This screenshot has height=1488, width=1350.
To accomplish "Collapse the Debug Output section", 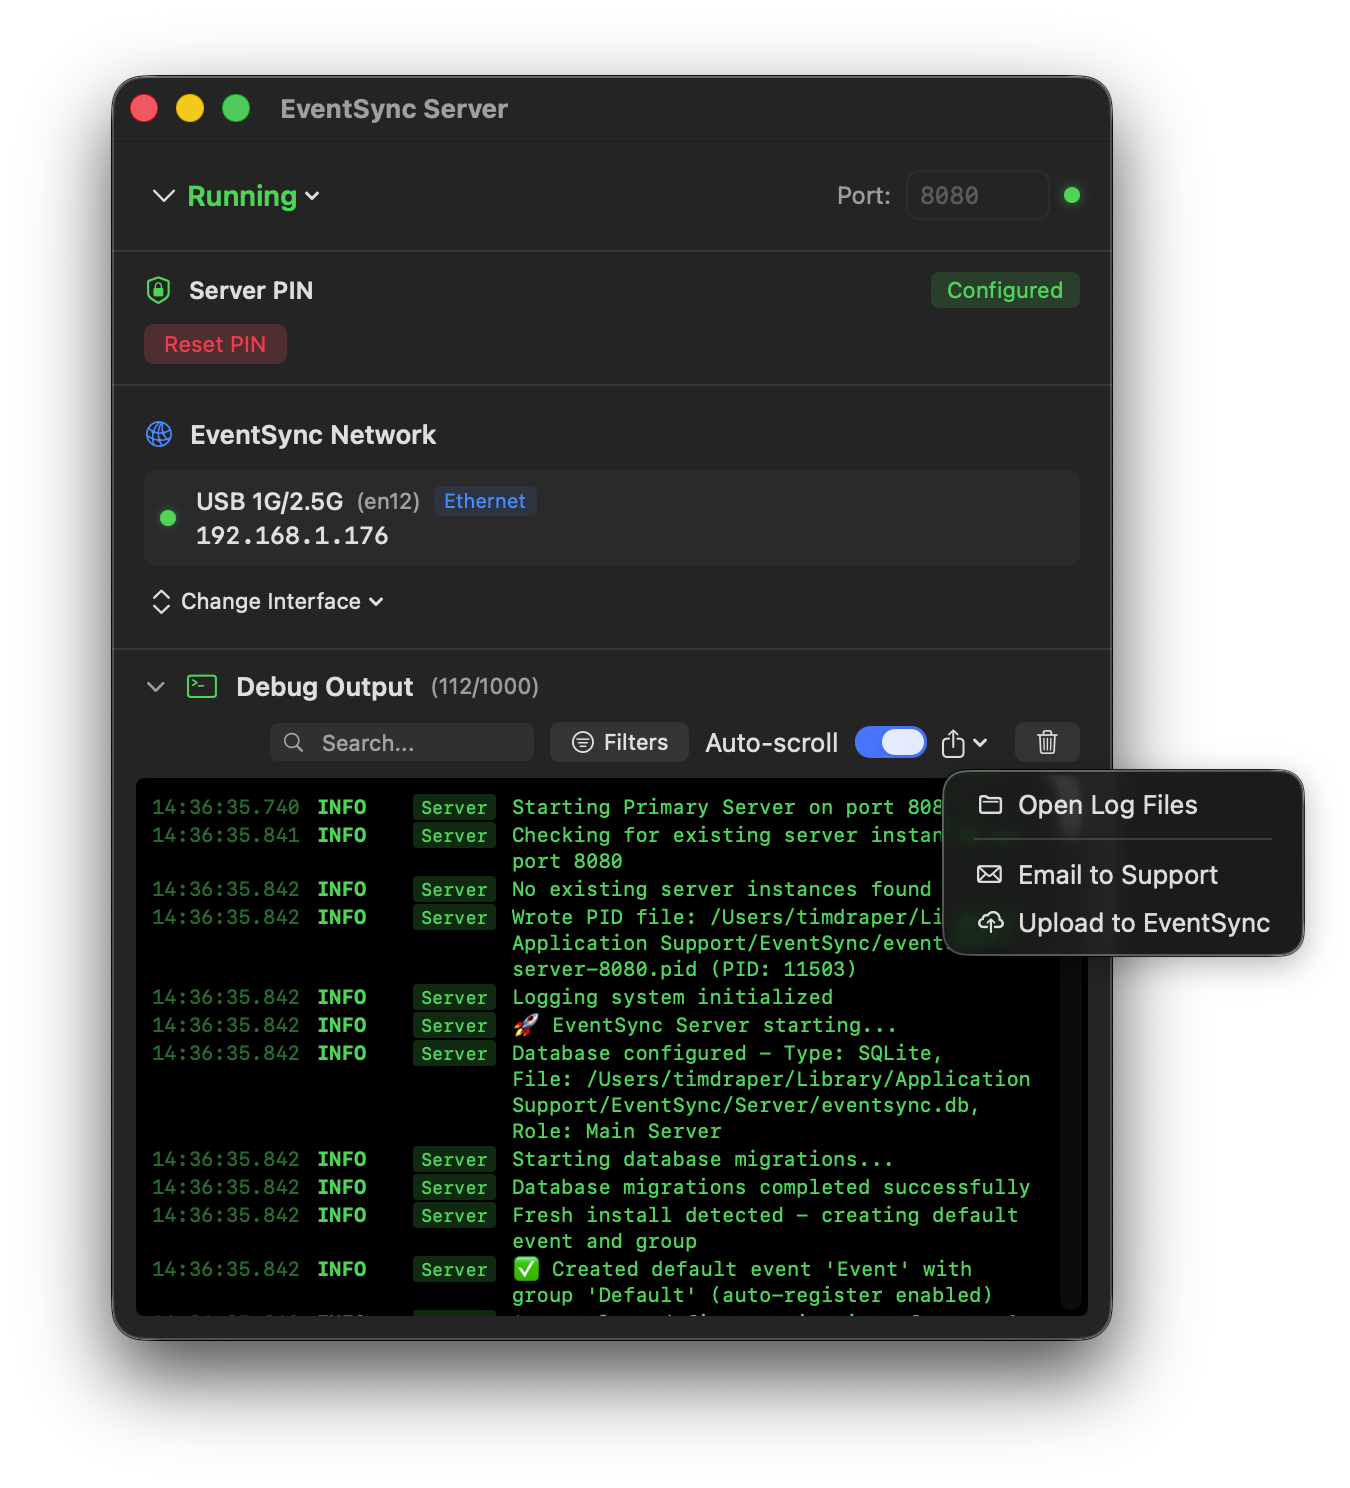I will (x=156, y=686).
